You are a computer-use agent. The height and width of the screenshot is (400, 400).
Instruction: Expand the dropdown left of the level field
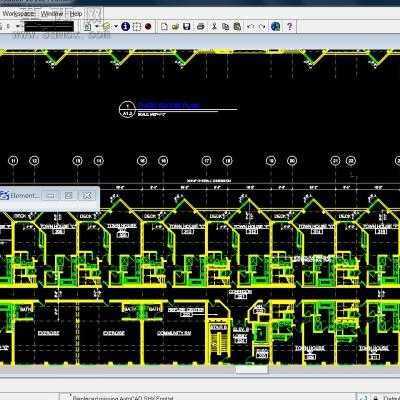(18, 26)
